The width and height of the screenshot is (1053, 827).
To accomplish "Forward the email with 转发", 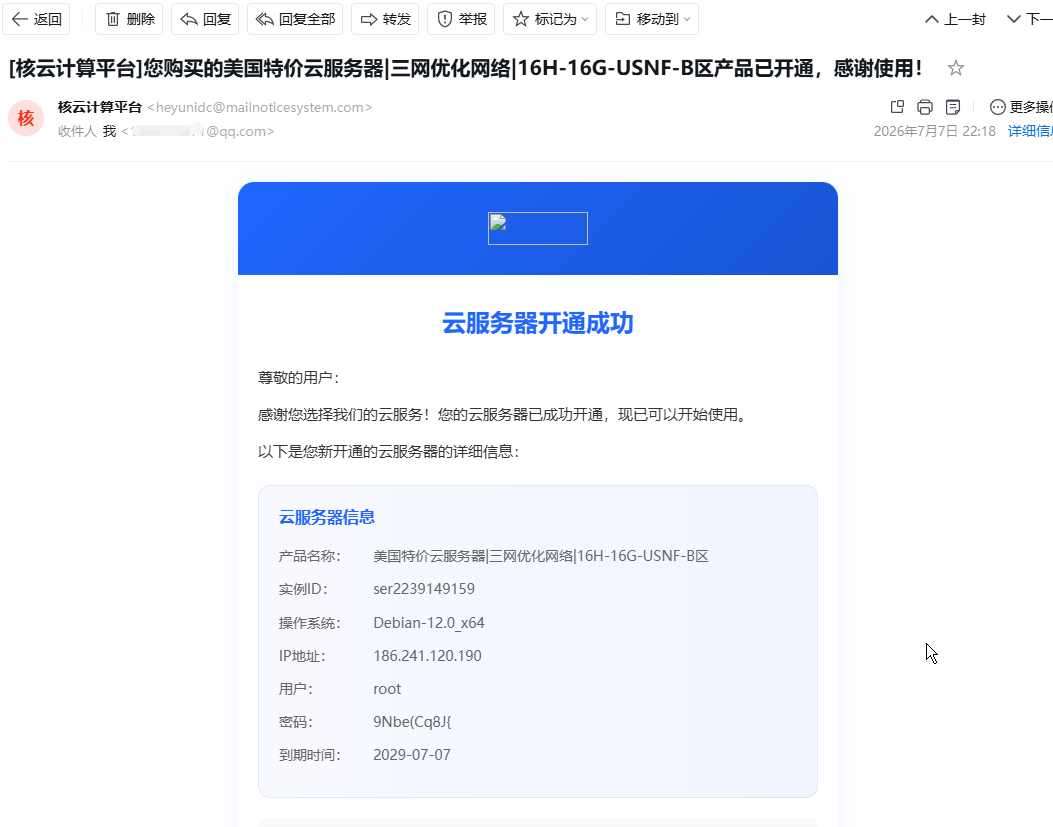I will click(x=385, y=19).
